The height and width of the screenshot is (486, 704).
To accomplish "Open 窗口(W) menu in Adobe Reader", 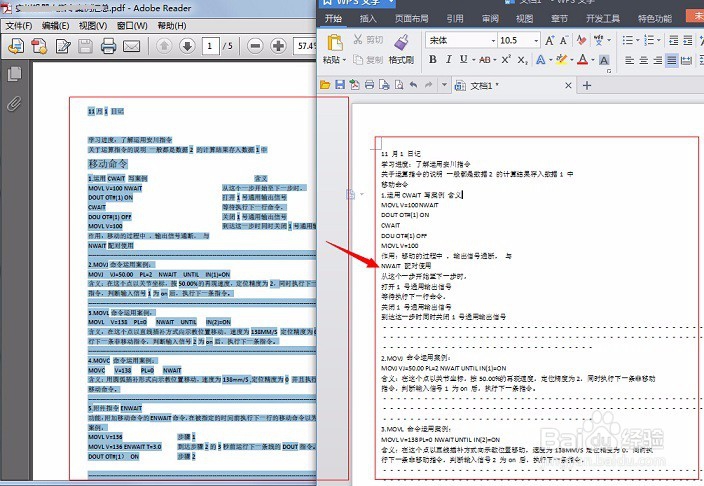I will [x=132, y=26].
